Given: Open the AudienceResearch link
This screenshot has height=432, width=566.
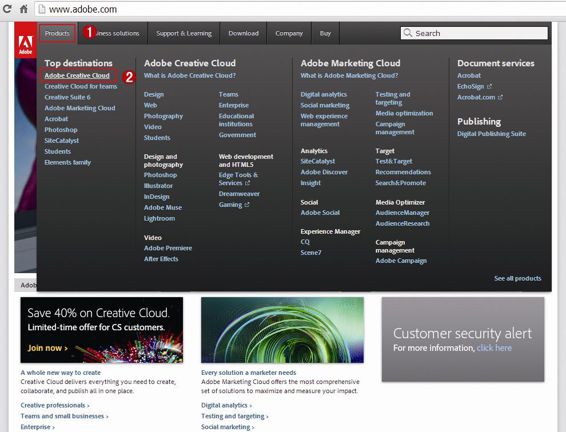Looking at the screenshot, I should tap(402, 224).
